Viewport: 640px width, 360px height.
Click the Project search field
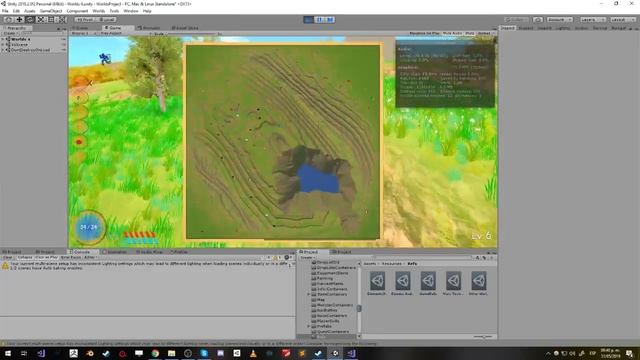click(422, 258)
